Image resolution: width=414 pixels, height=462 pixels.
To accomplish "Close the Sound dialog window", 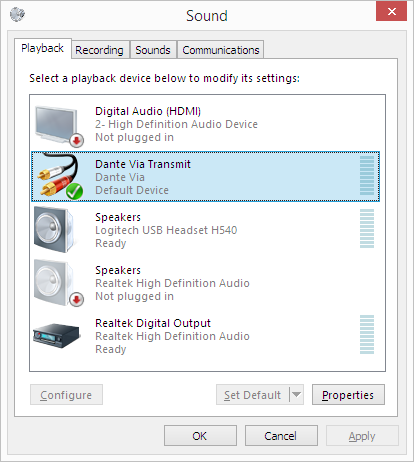I will pyautogui.click(x=391, y=12).
